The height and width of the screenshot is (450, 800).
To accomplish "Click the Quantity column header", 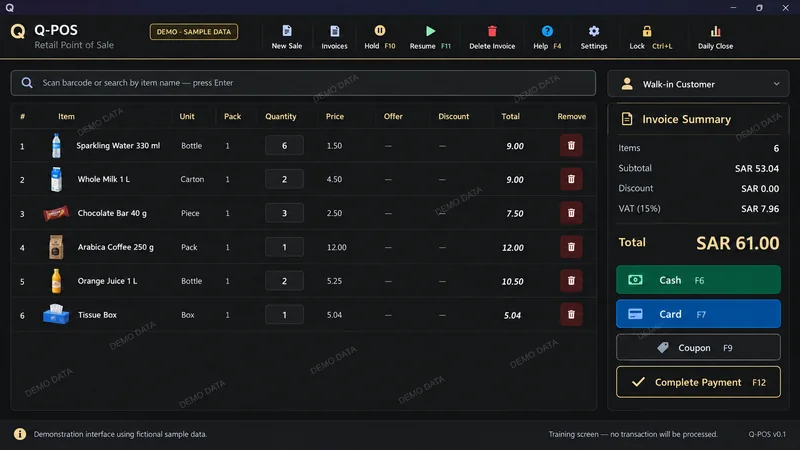I will 281,116.
